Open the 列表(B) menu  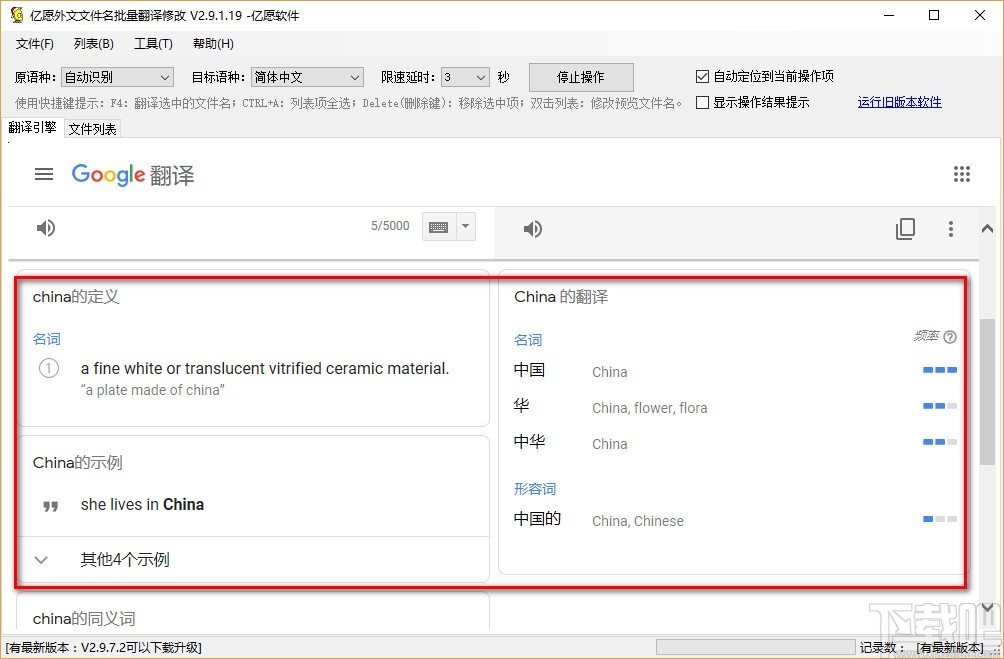(x=94, y=44)
